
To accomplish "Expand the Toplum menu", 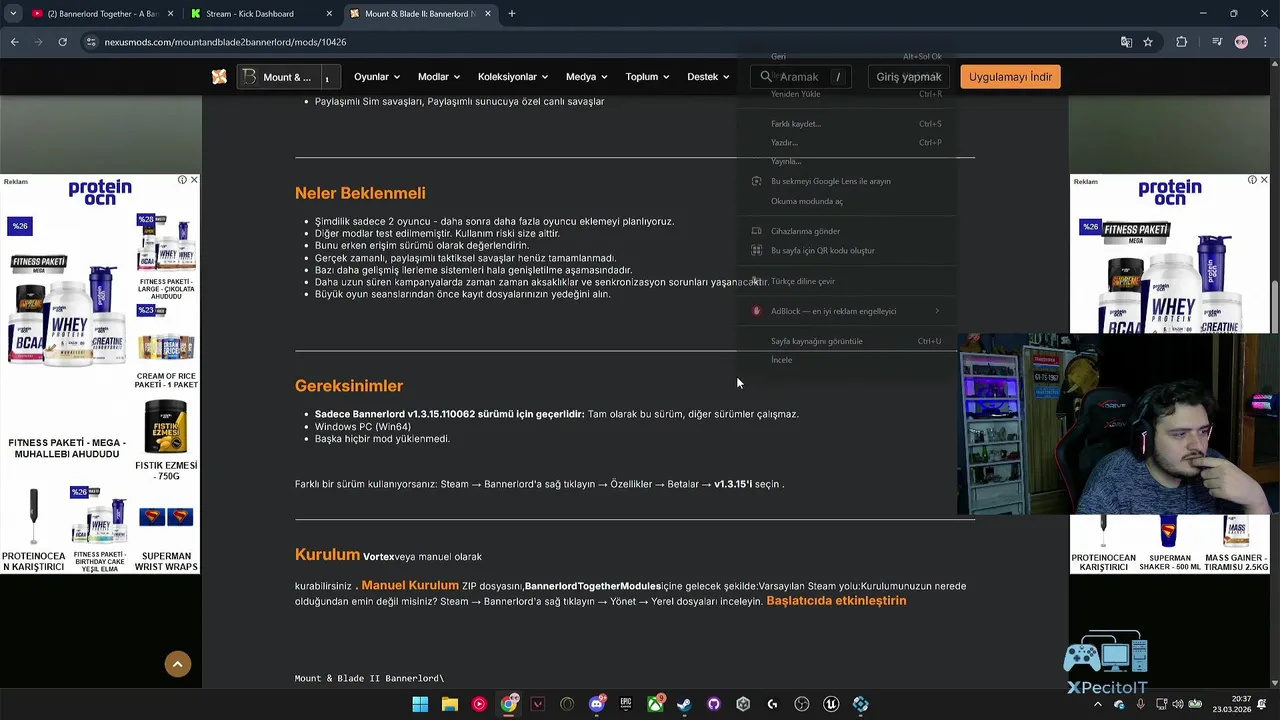I will click(x=648, y=77).
